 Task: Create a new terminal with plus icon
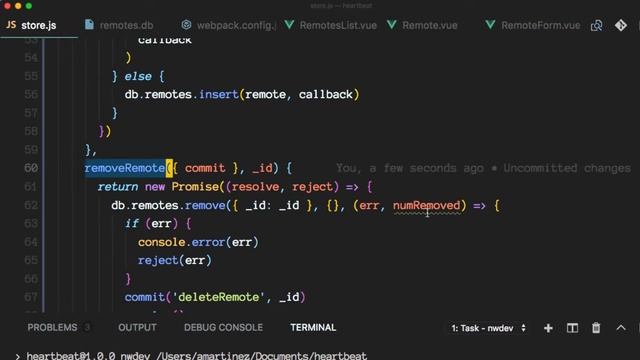[548, 328]
